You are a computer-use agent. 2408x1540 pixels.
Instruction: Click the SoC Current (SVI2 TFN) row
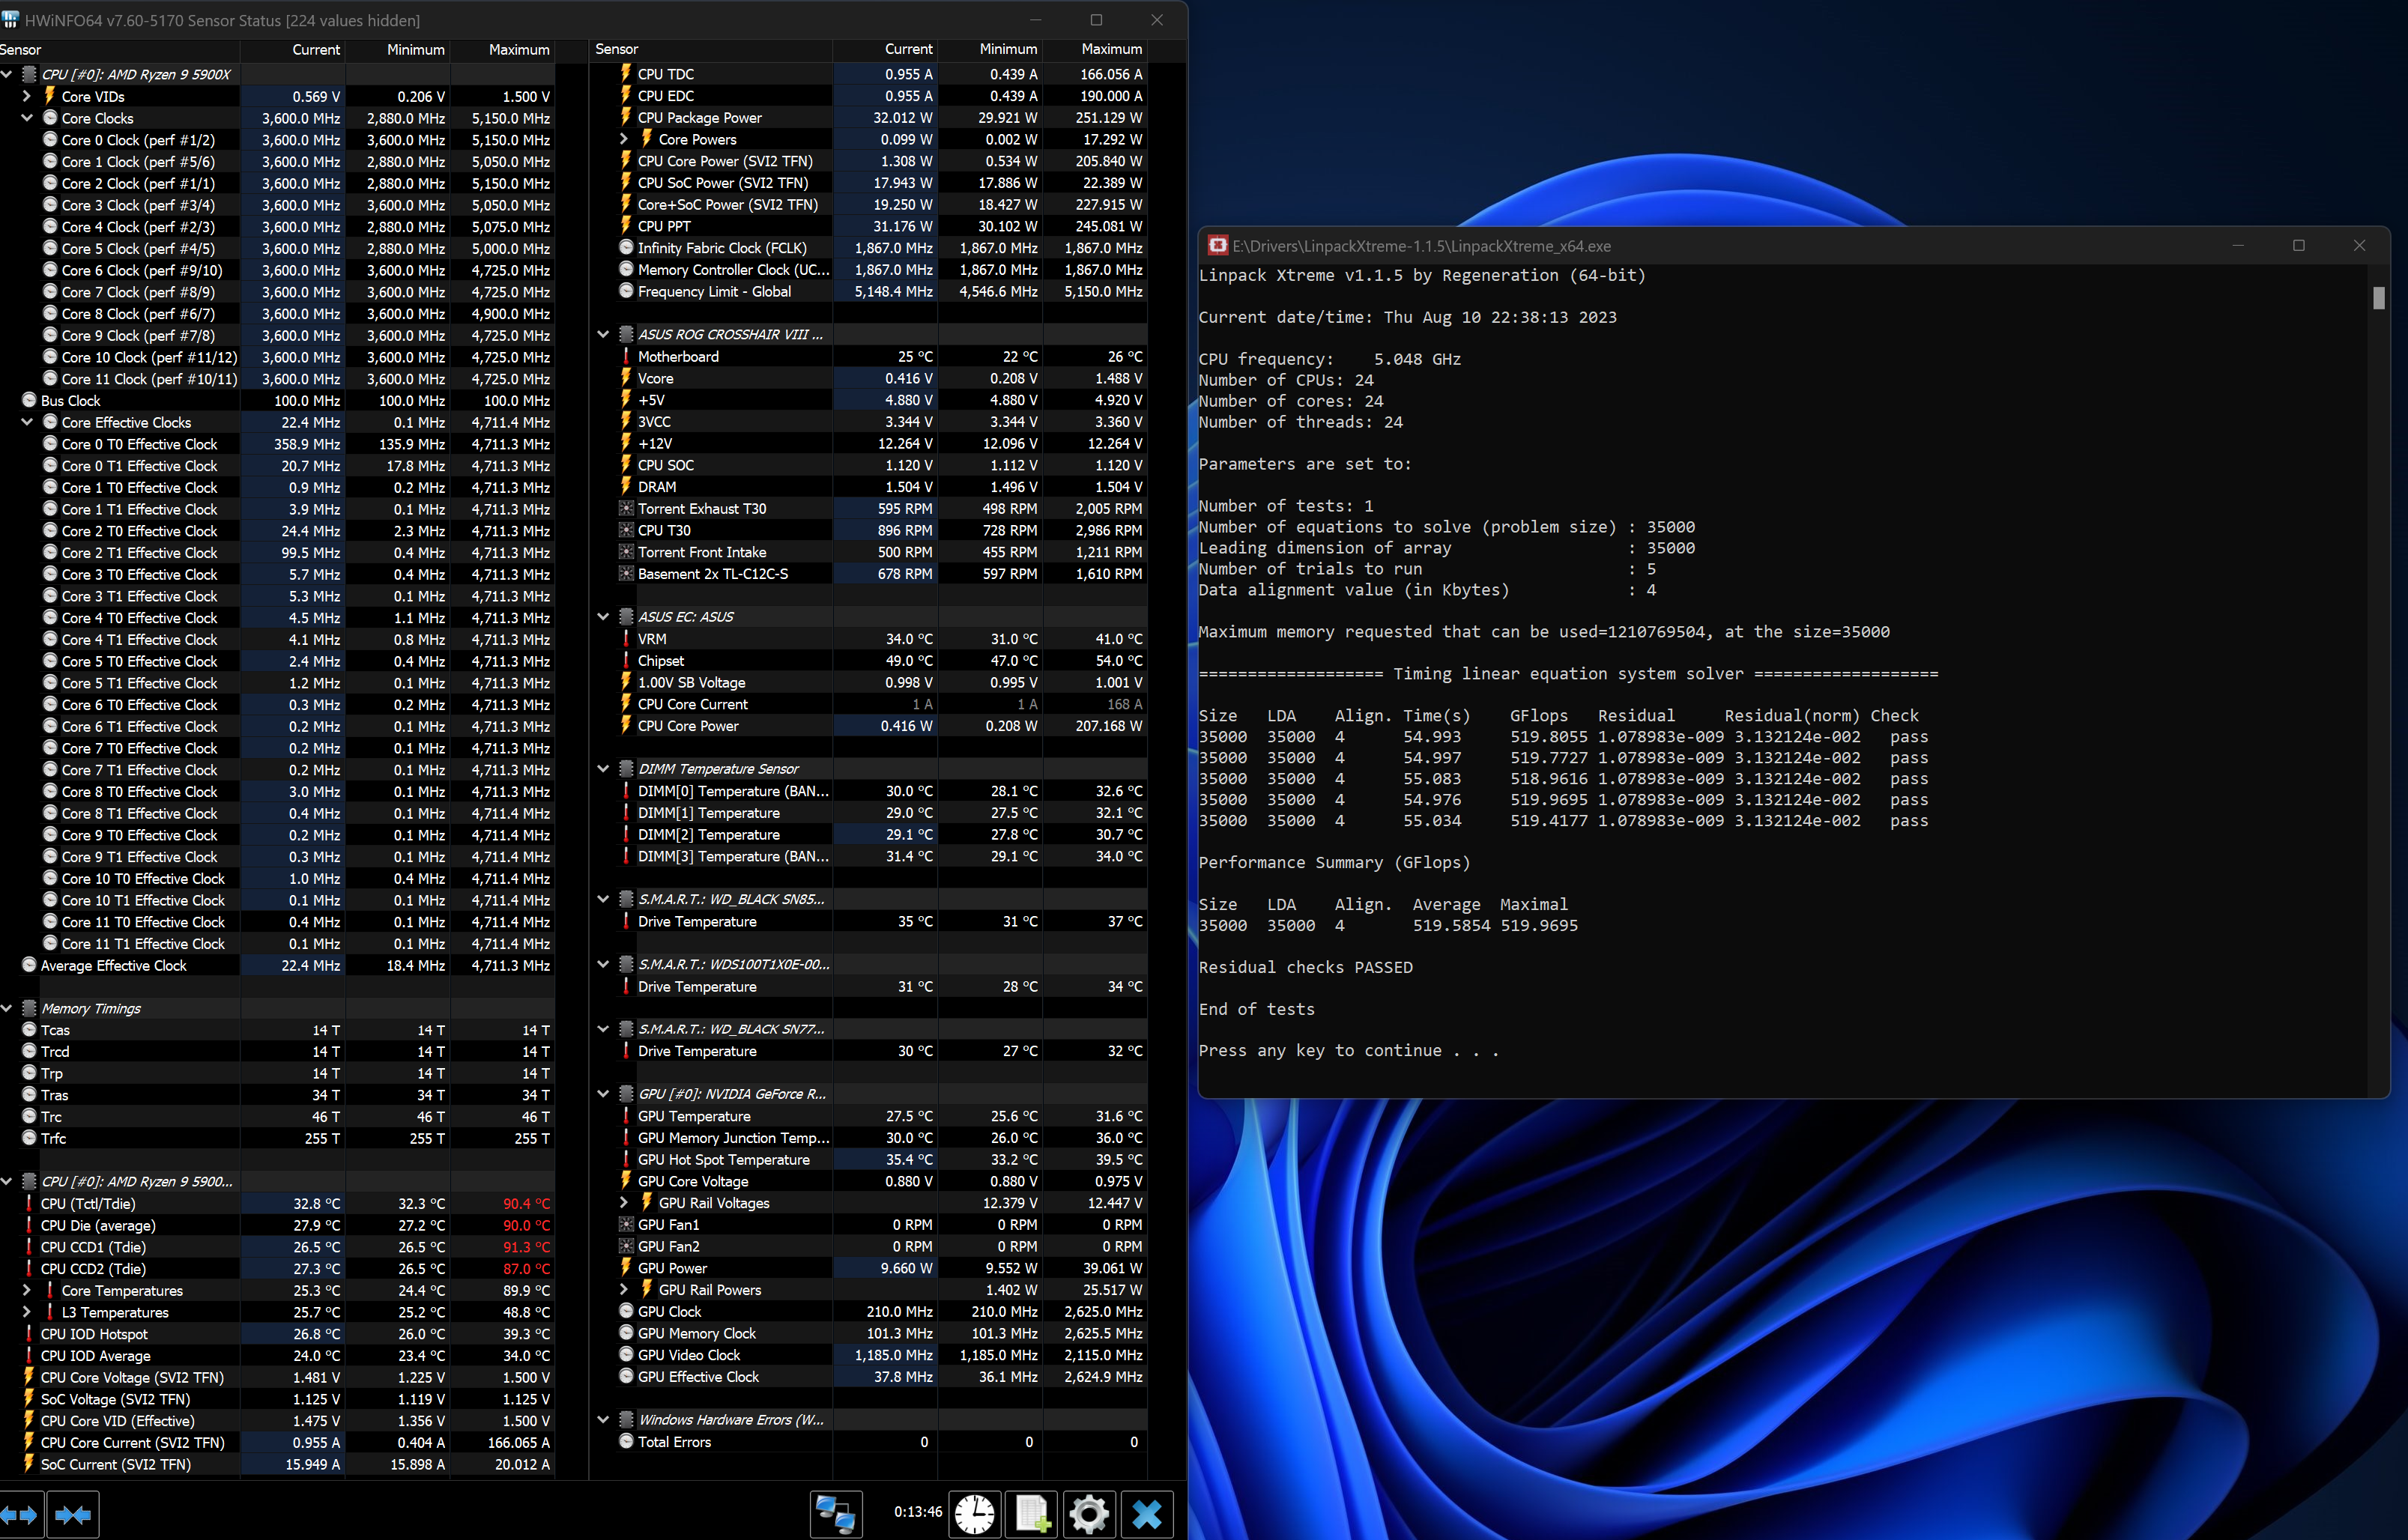tap(277, 1464)
